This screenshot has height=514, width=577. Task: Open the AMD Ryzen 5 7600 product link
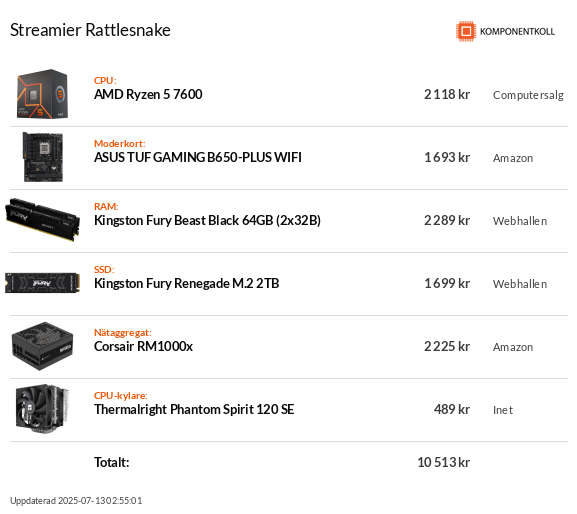(148, 95)
